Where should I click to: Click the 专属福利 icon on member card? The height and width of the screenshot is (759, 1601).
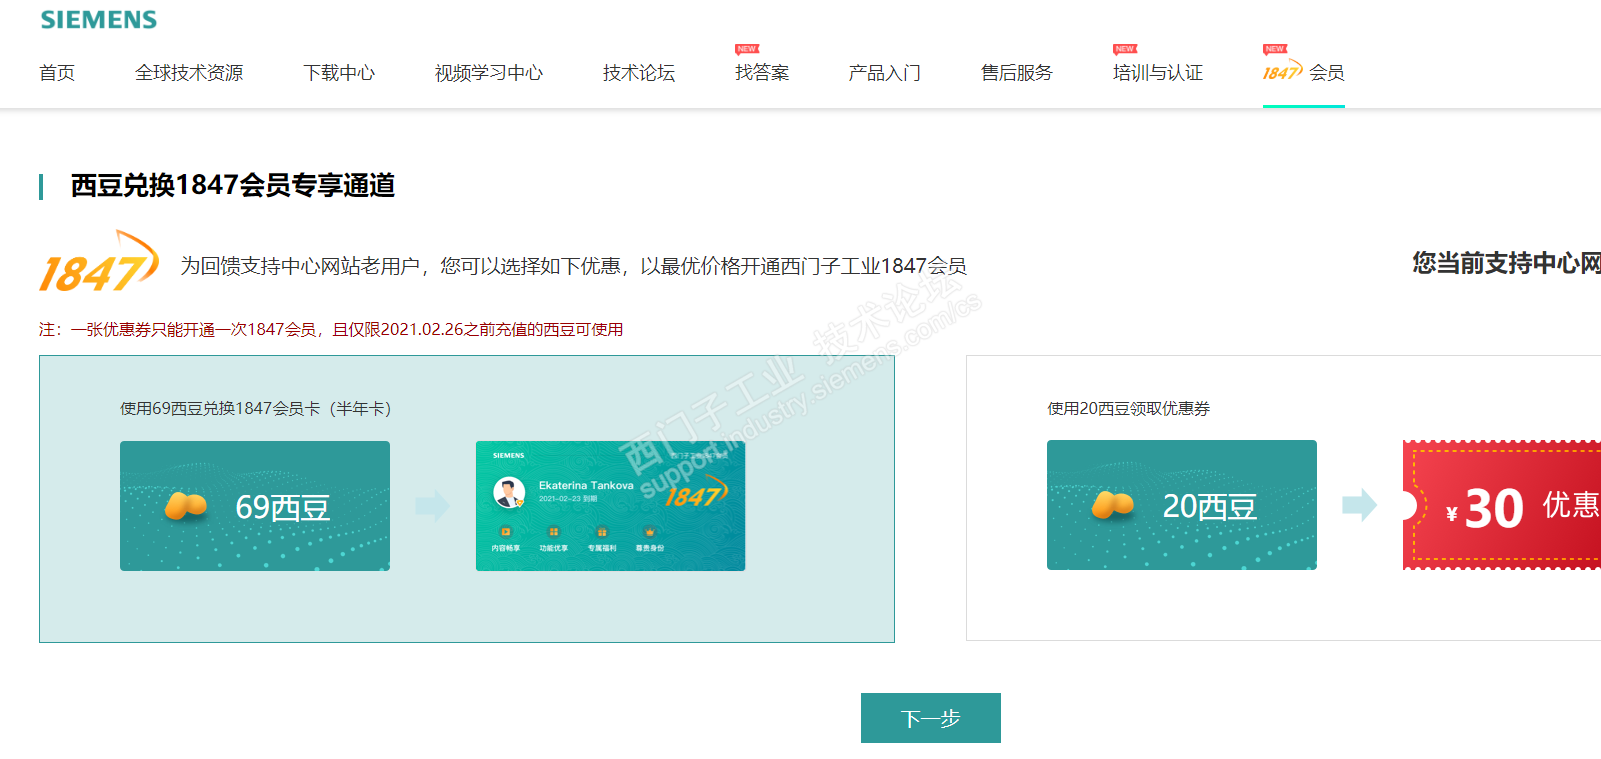601,532
